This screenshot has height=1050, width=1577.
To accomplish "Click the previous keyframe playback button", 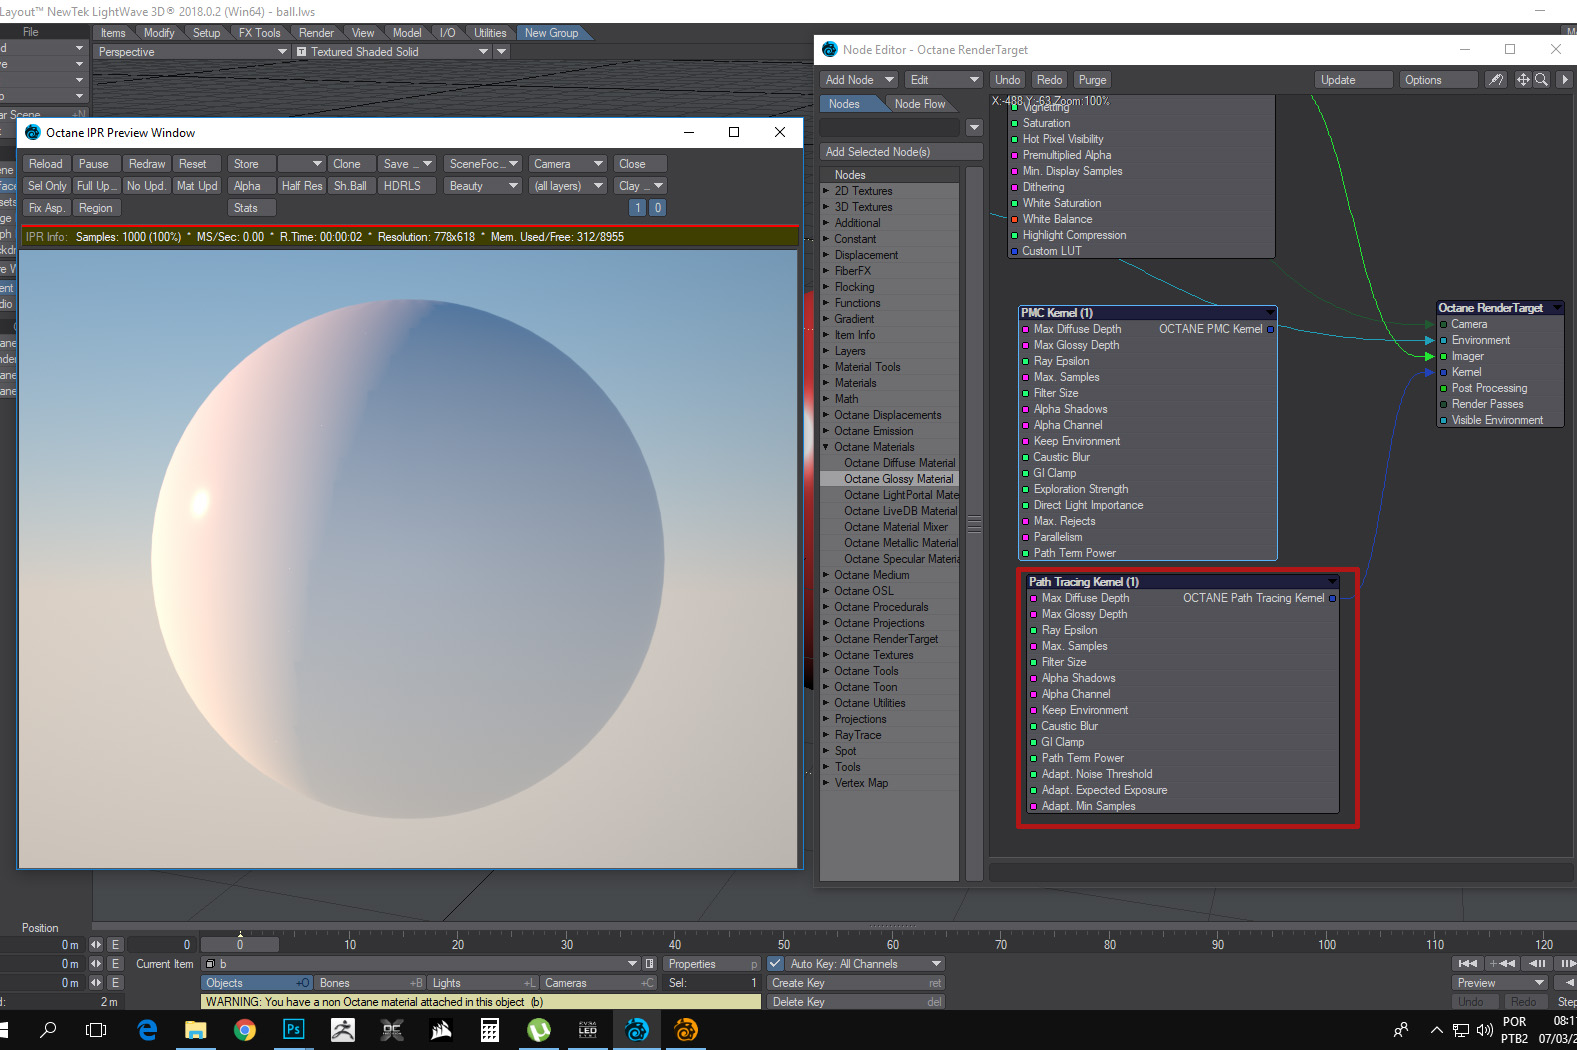I will coord(1502,964).
